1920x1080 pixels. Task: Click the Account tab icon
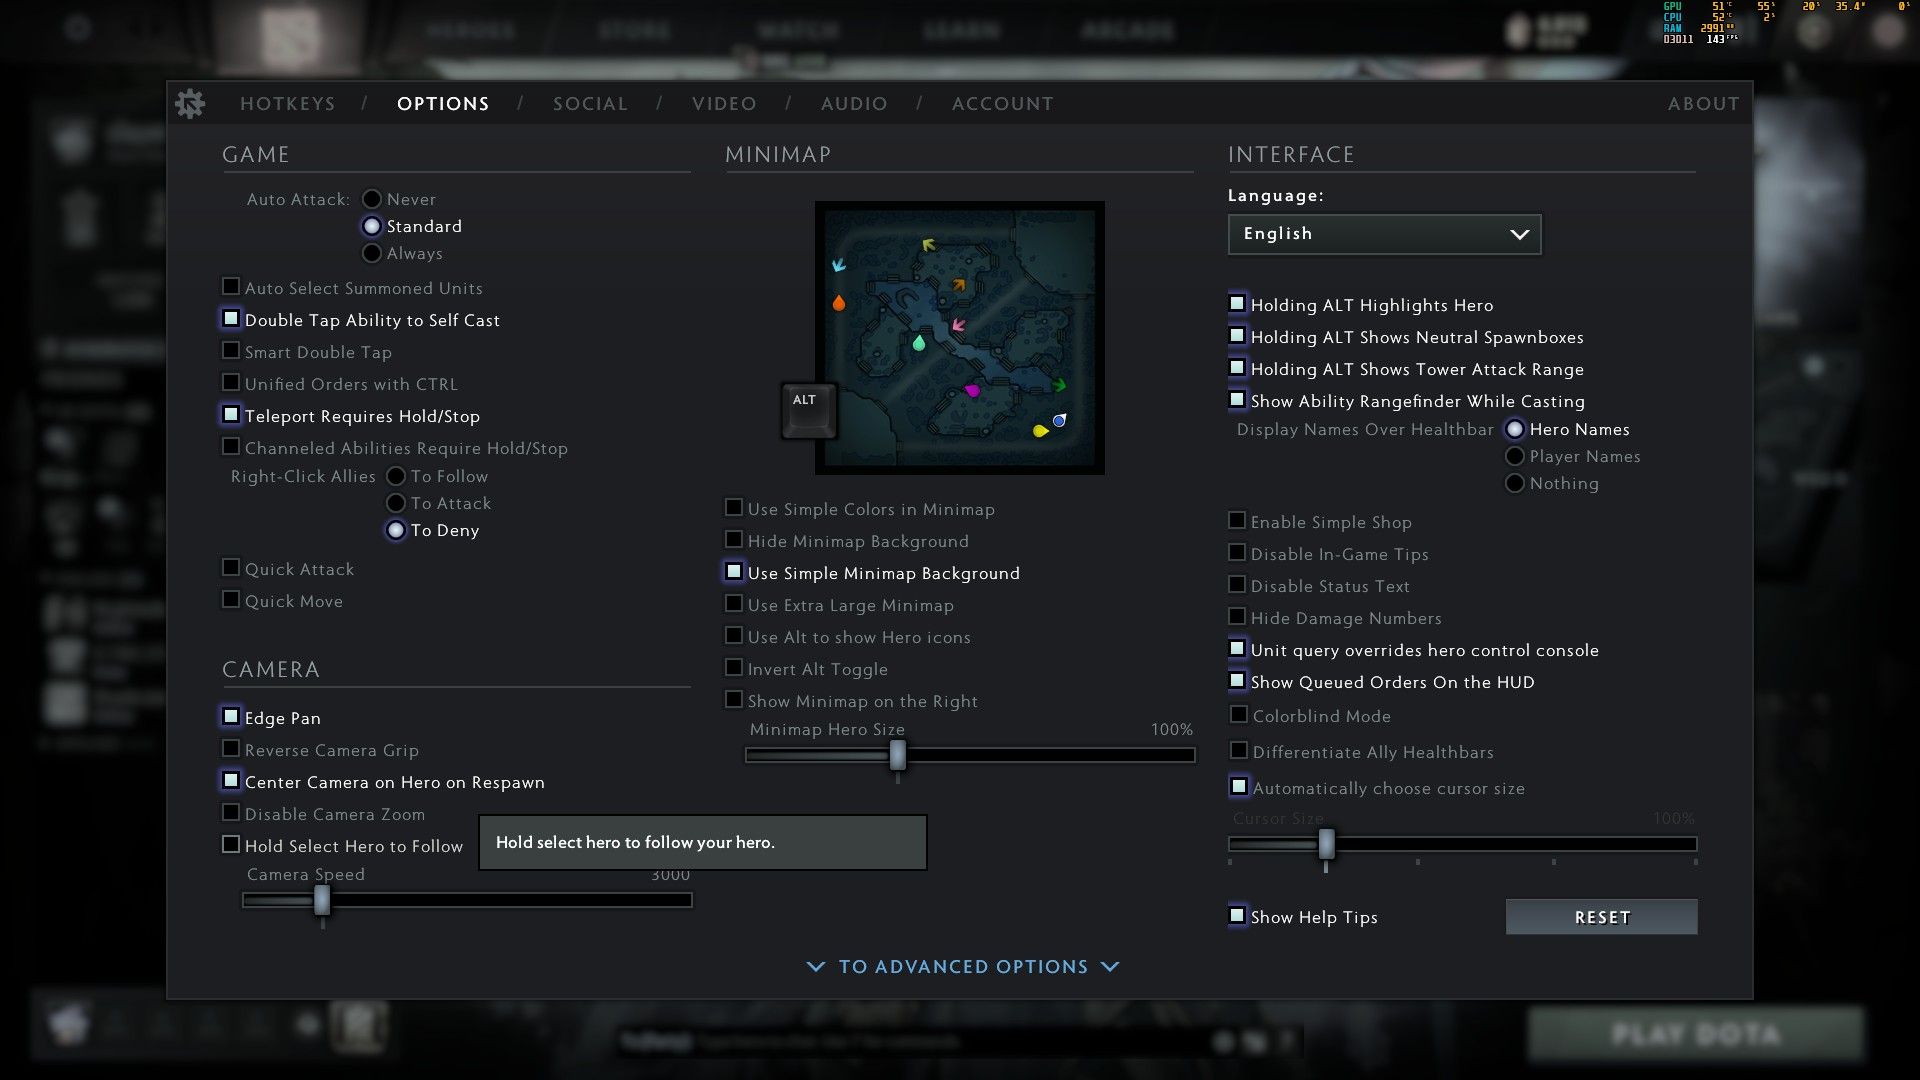point(1002,103)
